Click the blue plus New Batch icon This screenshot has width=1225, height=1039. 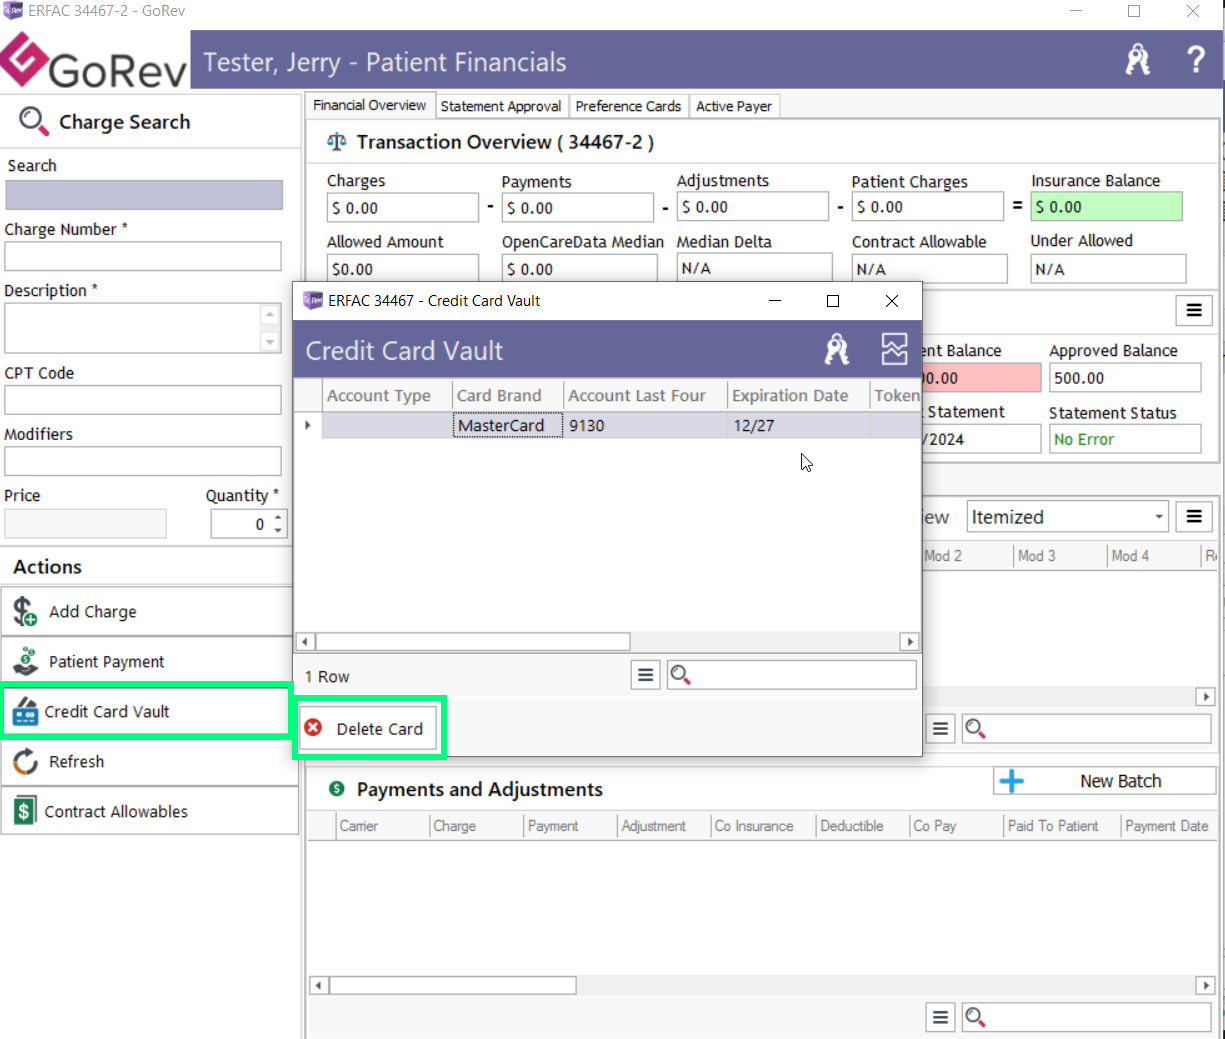tap(1012, 781)
